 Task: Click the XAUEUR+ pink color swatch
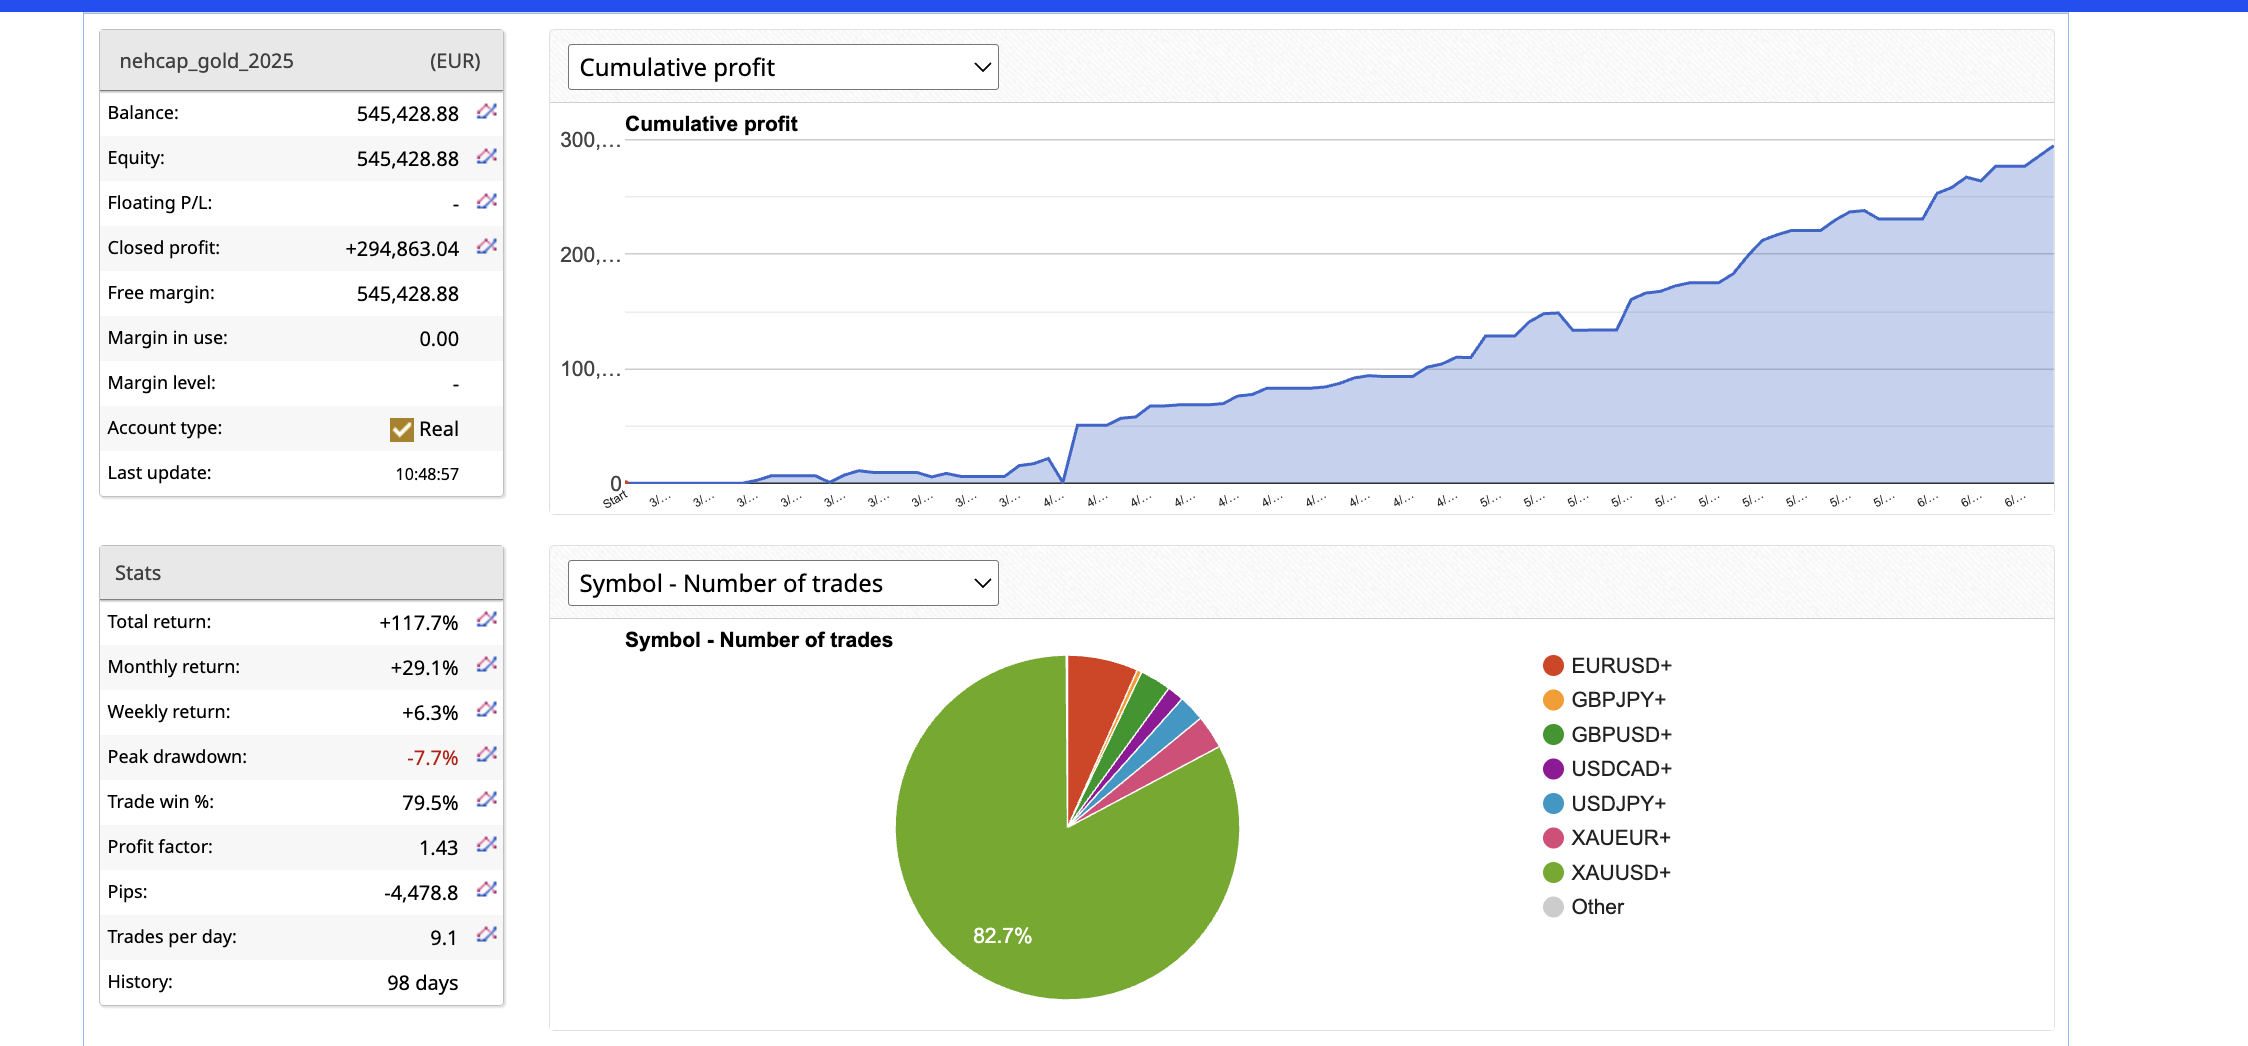(1553, 838)
